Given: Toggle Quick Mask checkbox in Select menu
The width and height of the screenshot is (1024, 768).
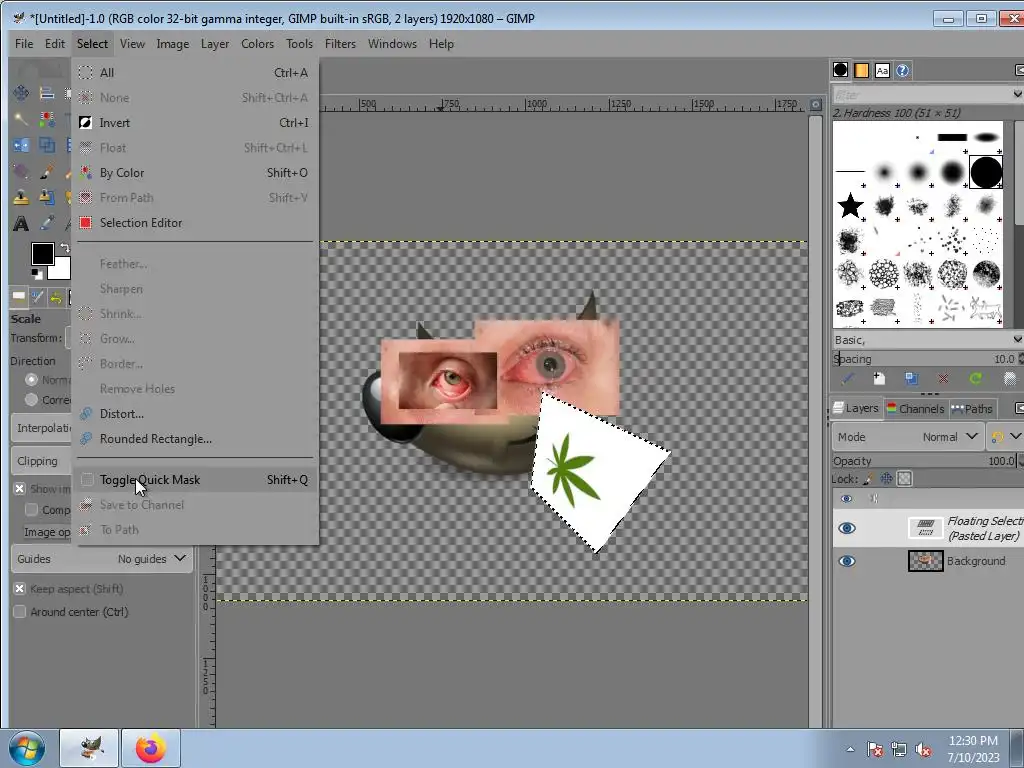Looking at the screenshot, I should pyautogui.click(x=87, y=480).
